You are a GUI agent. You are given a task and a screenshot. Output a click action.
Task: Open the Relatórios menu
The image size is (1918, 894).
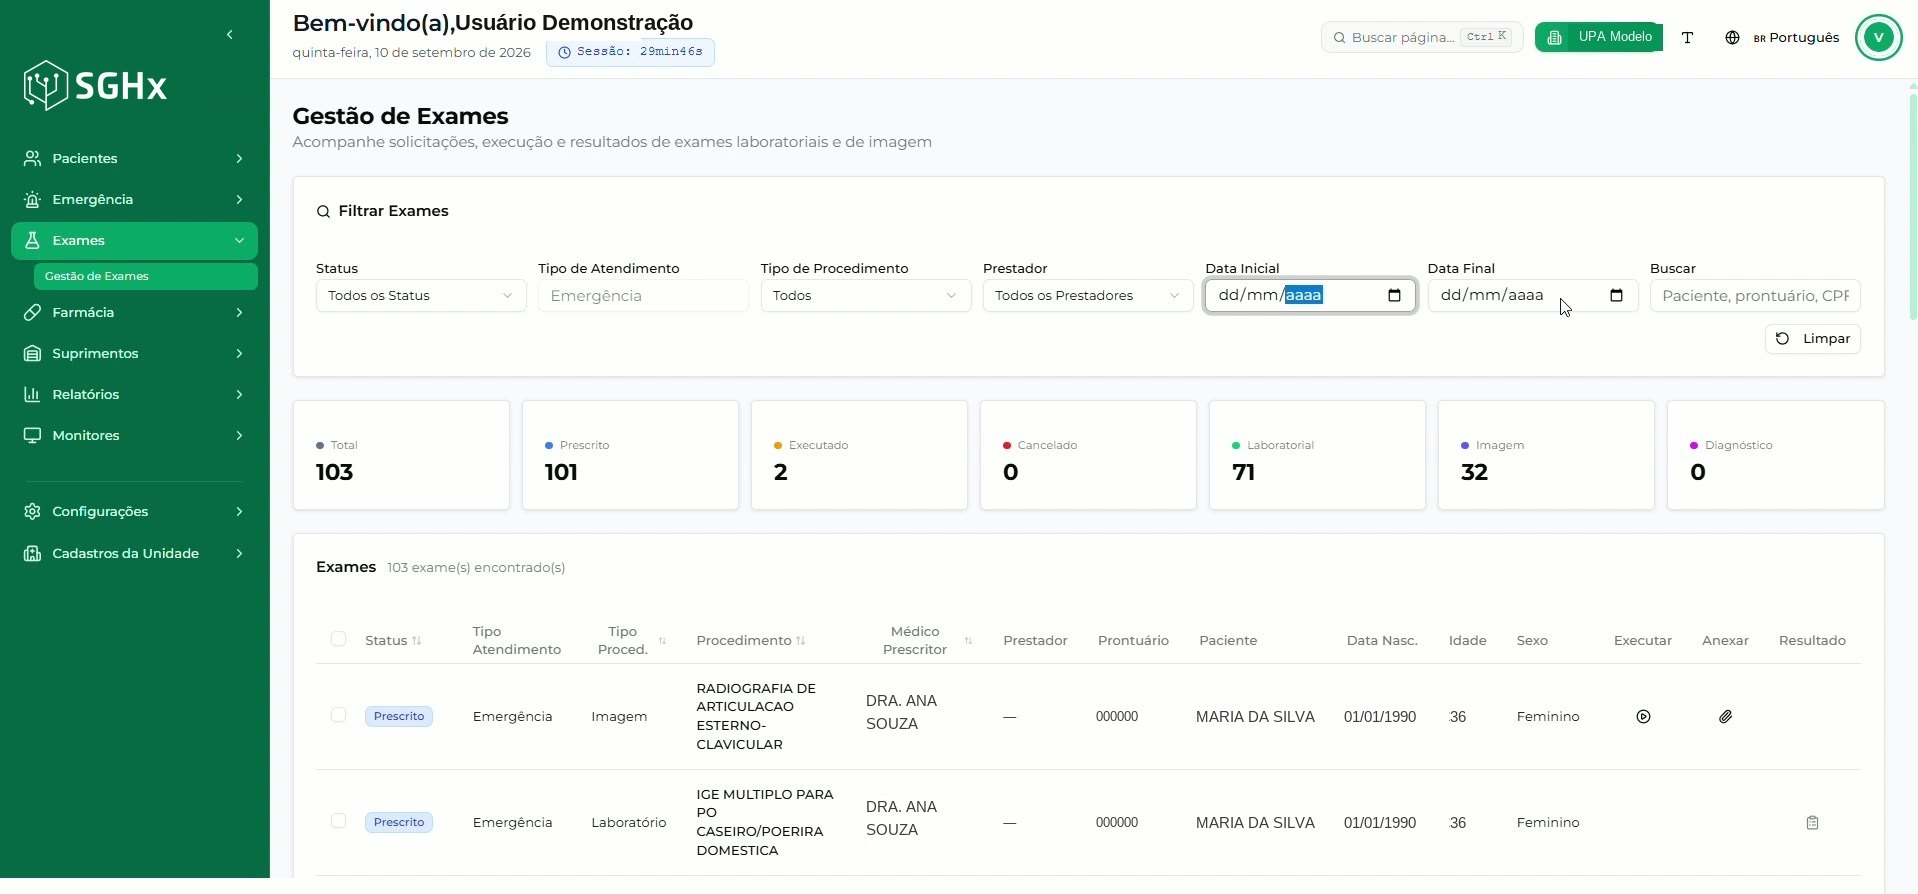[x=134, y=394]
